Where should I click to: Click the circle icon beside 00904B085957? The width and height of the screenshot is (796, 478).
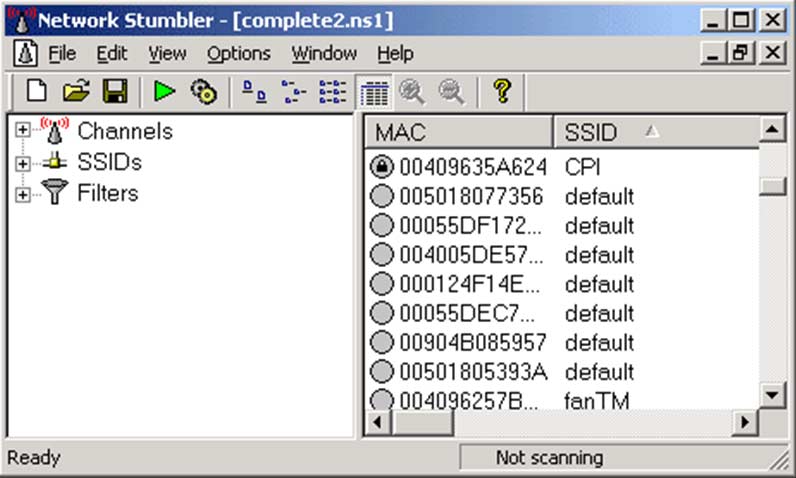click(x=382, y=342)
